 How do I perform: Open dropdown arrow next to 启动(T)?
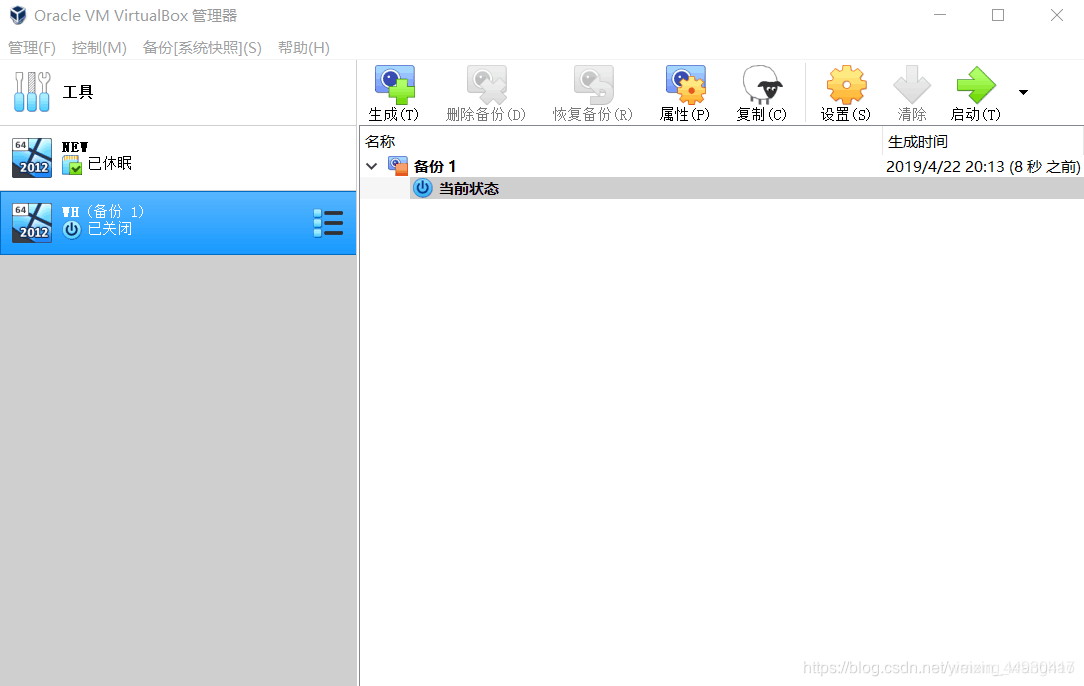tap(1023, 92)
